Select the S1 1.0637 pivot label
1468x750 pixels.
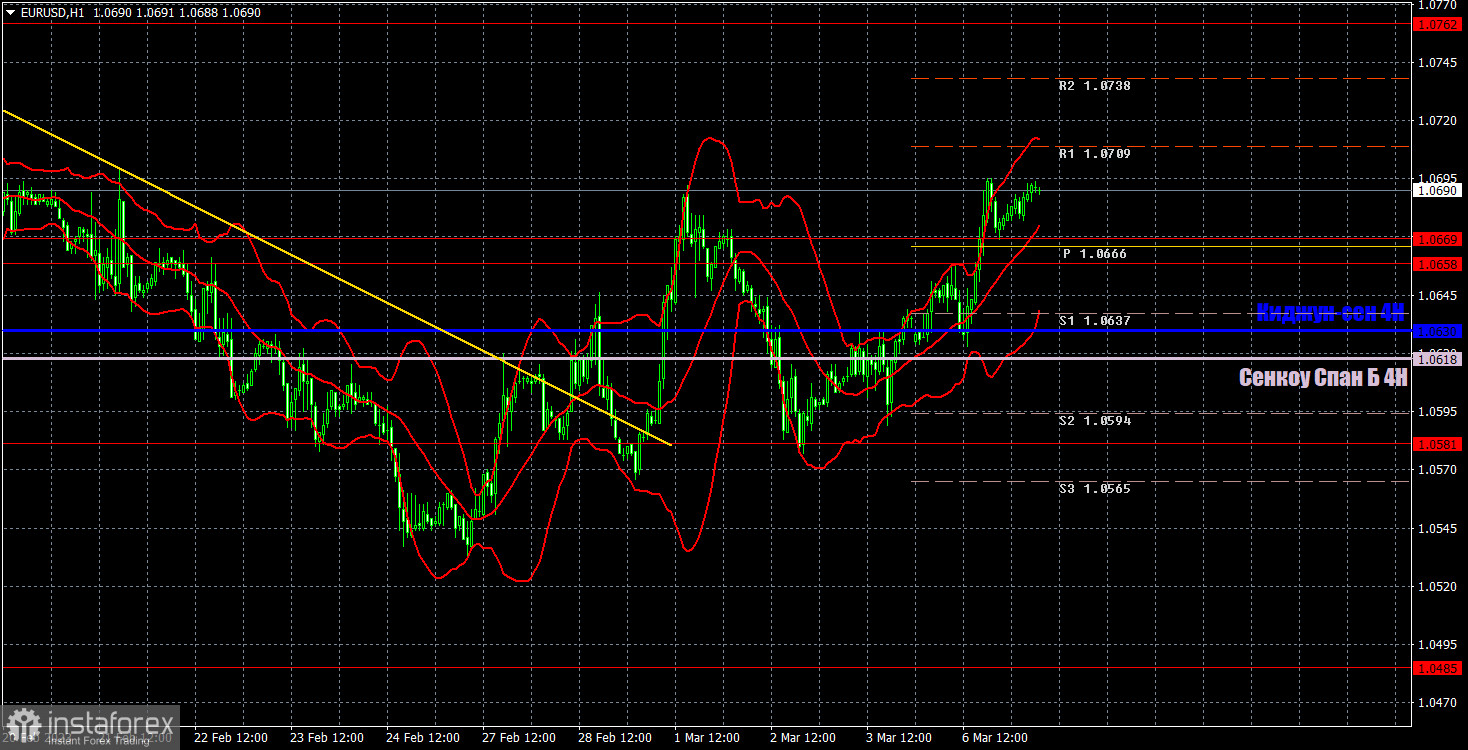tap(1094, 320)
